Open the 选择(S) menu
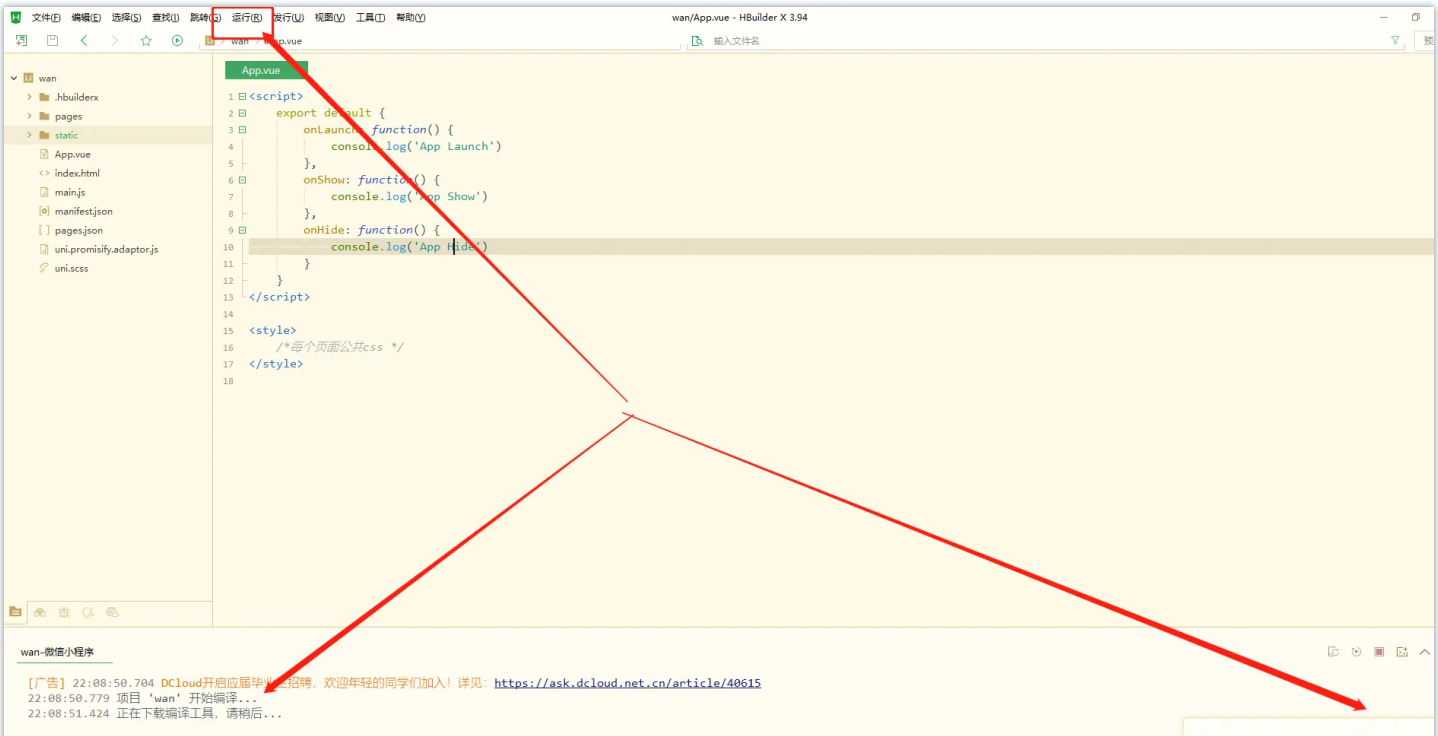This screenshot has height=736, width=1438. 126,18
